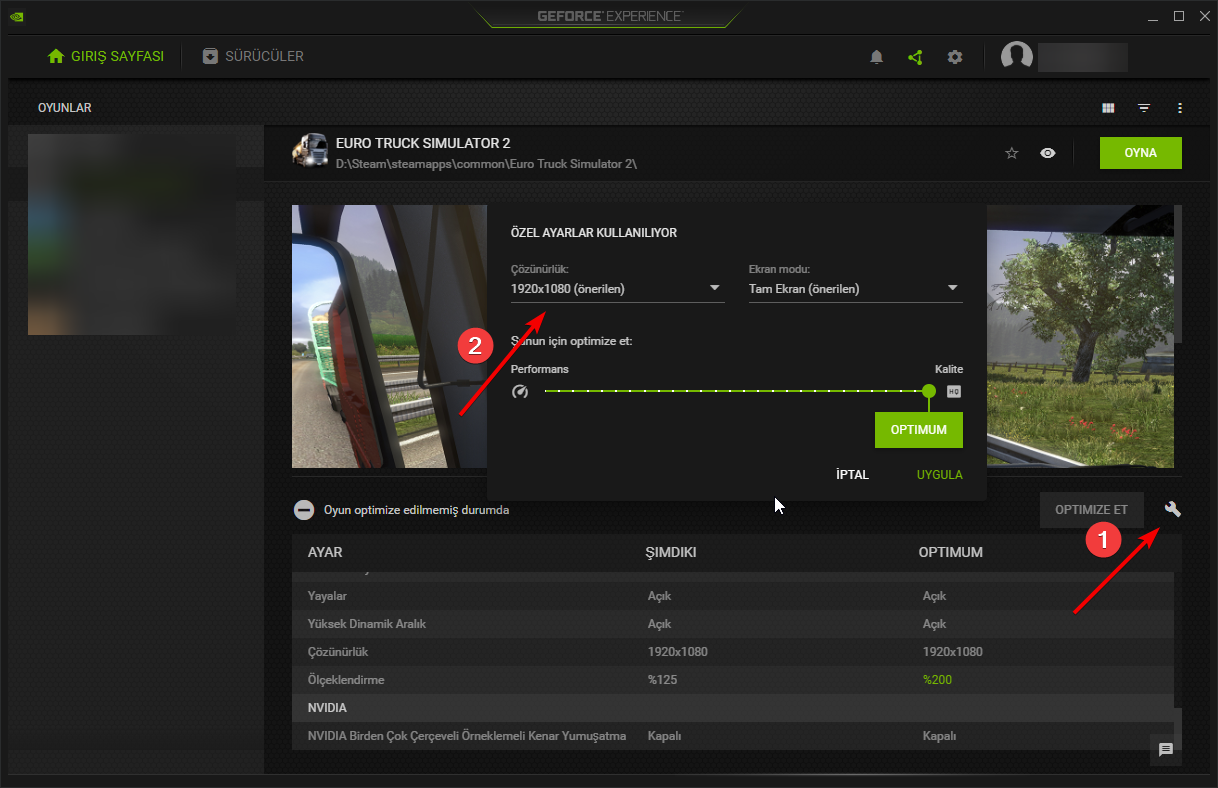The width and height of the screenshot is (1218, 788).
Task: Apply settings with Uygula
Action: pos(940,475)
